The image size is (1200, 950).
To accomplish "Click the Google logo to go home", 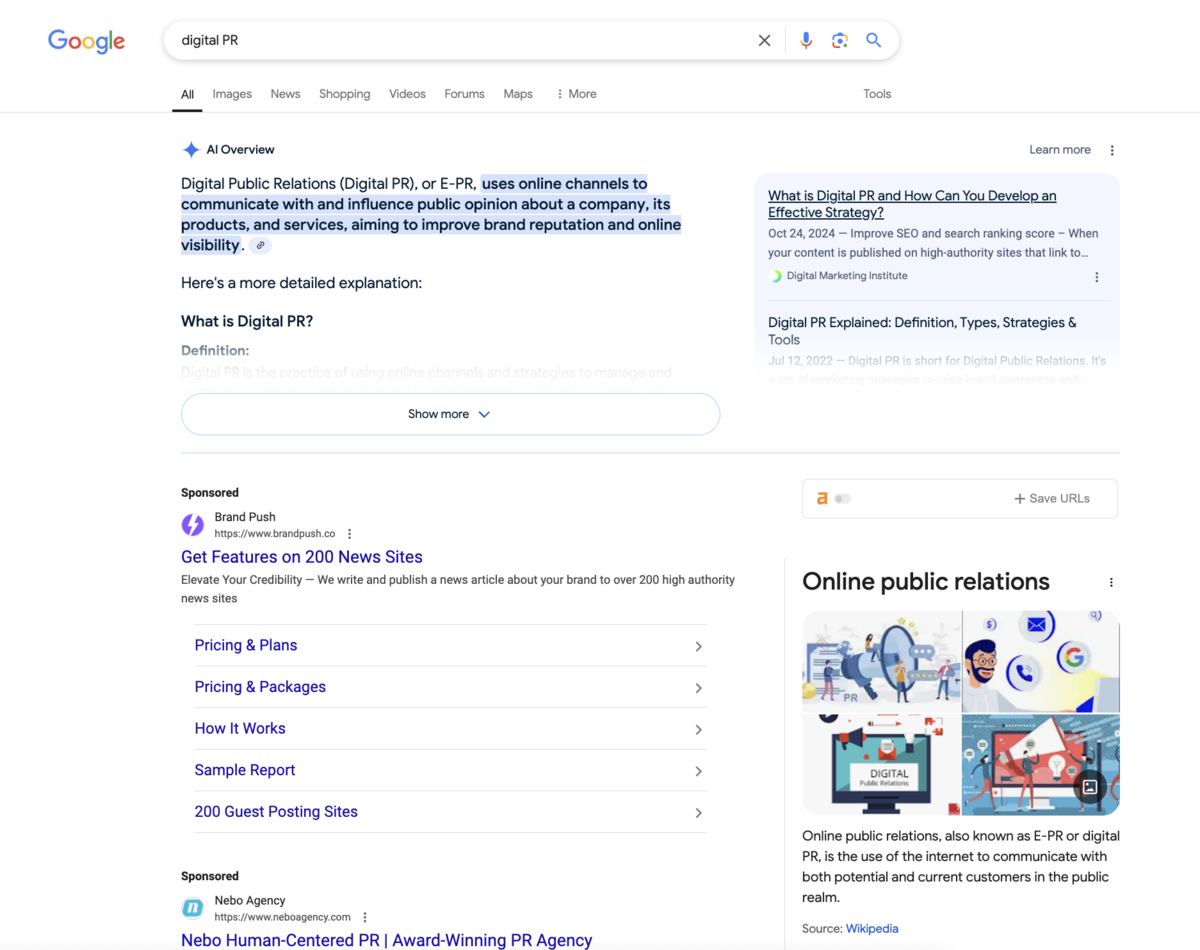I will (x=86, y=41).
